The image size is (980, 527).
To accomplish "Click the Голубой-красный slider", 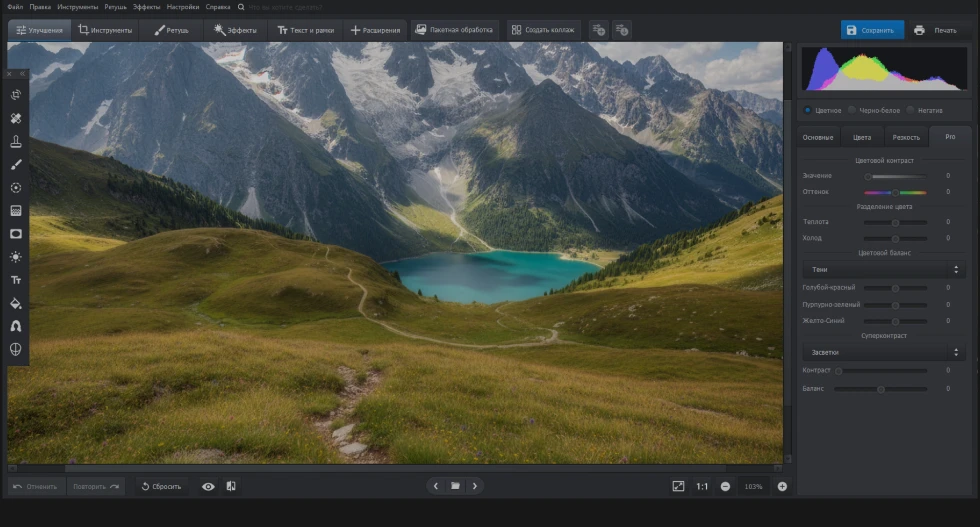I will click(896, 288).
